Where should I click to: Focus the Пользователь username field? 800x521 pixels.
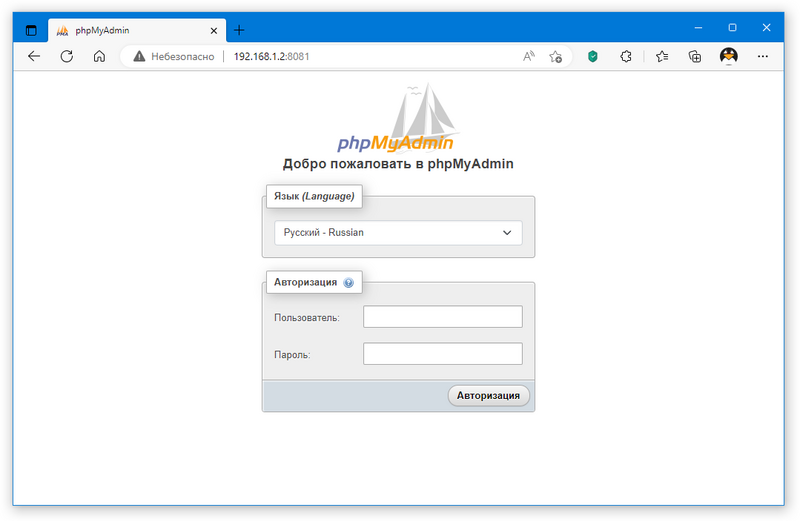442,317
